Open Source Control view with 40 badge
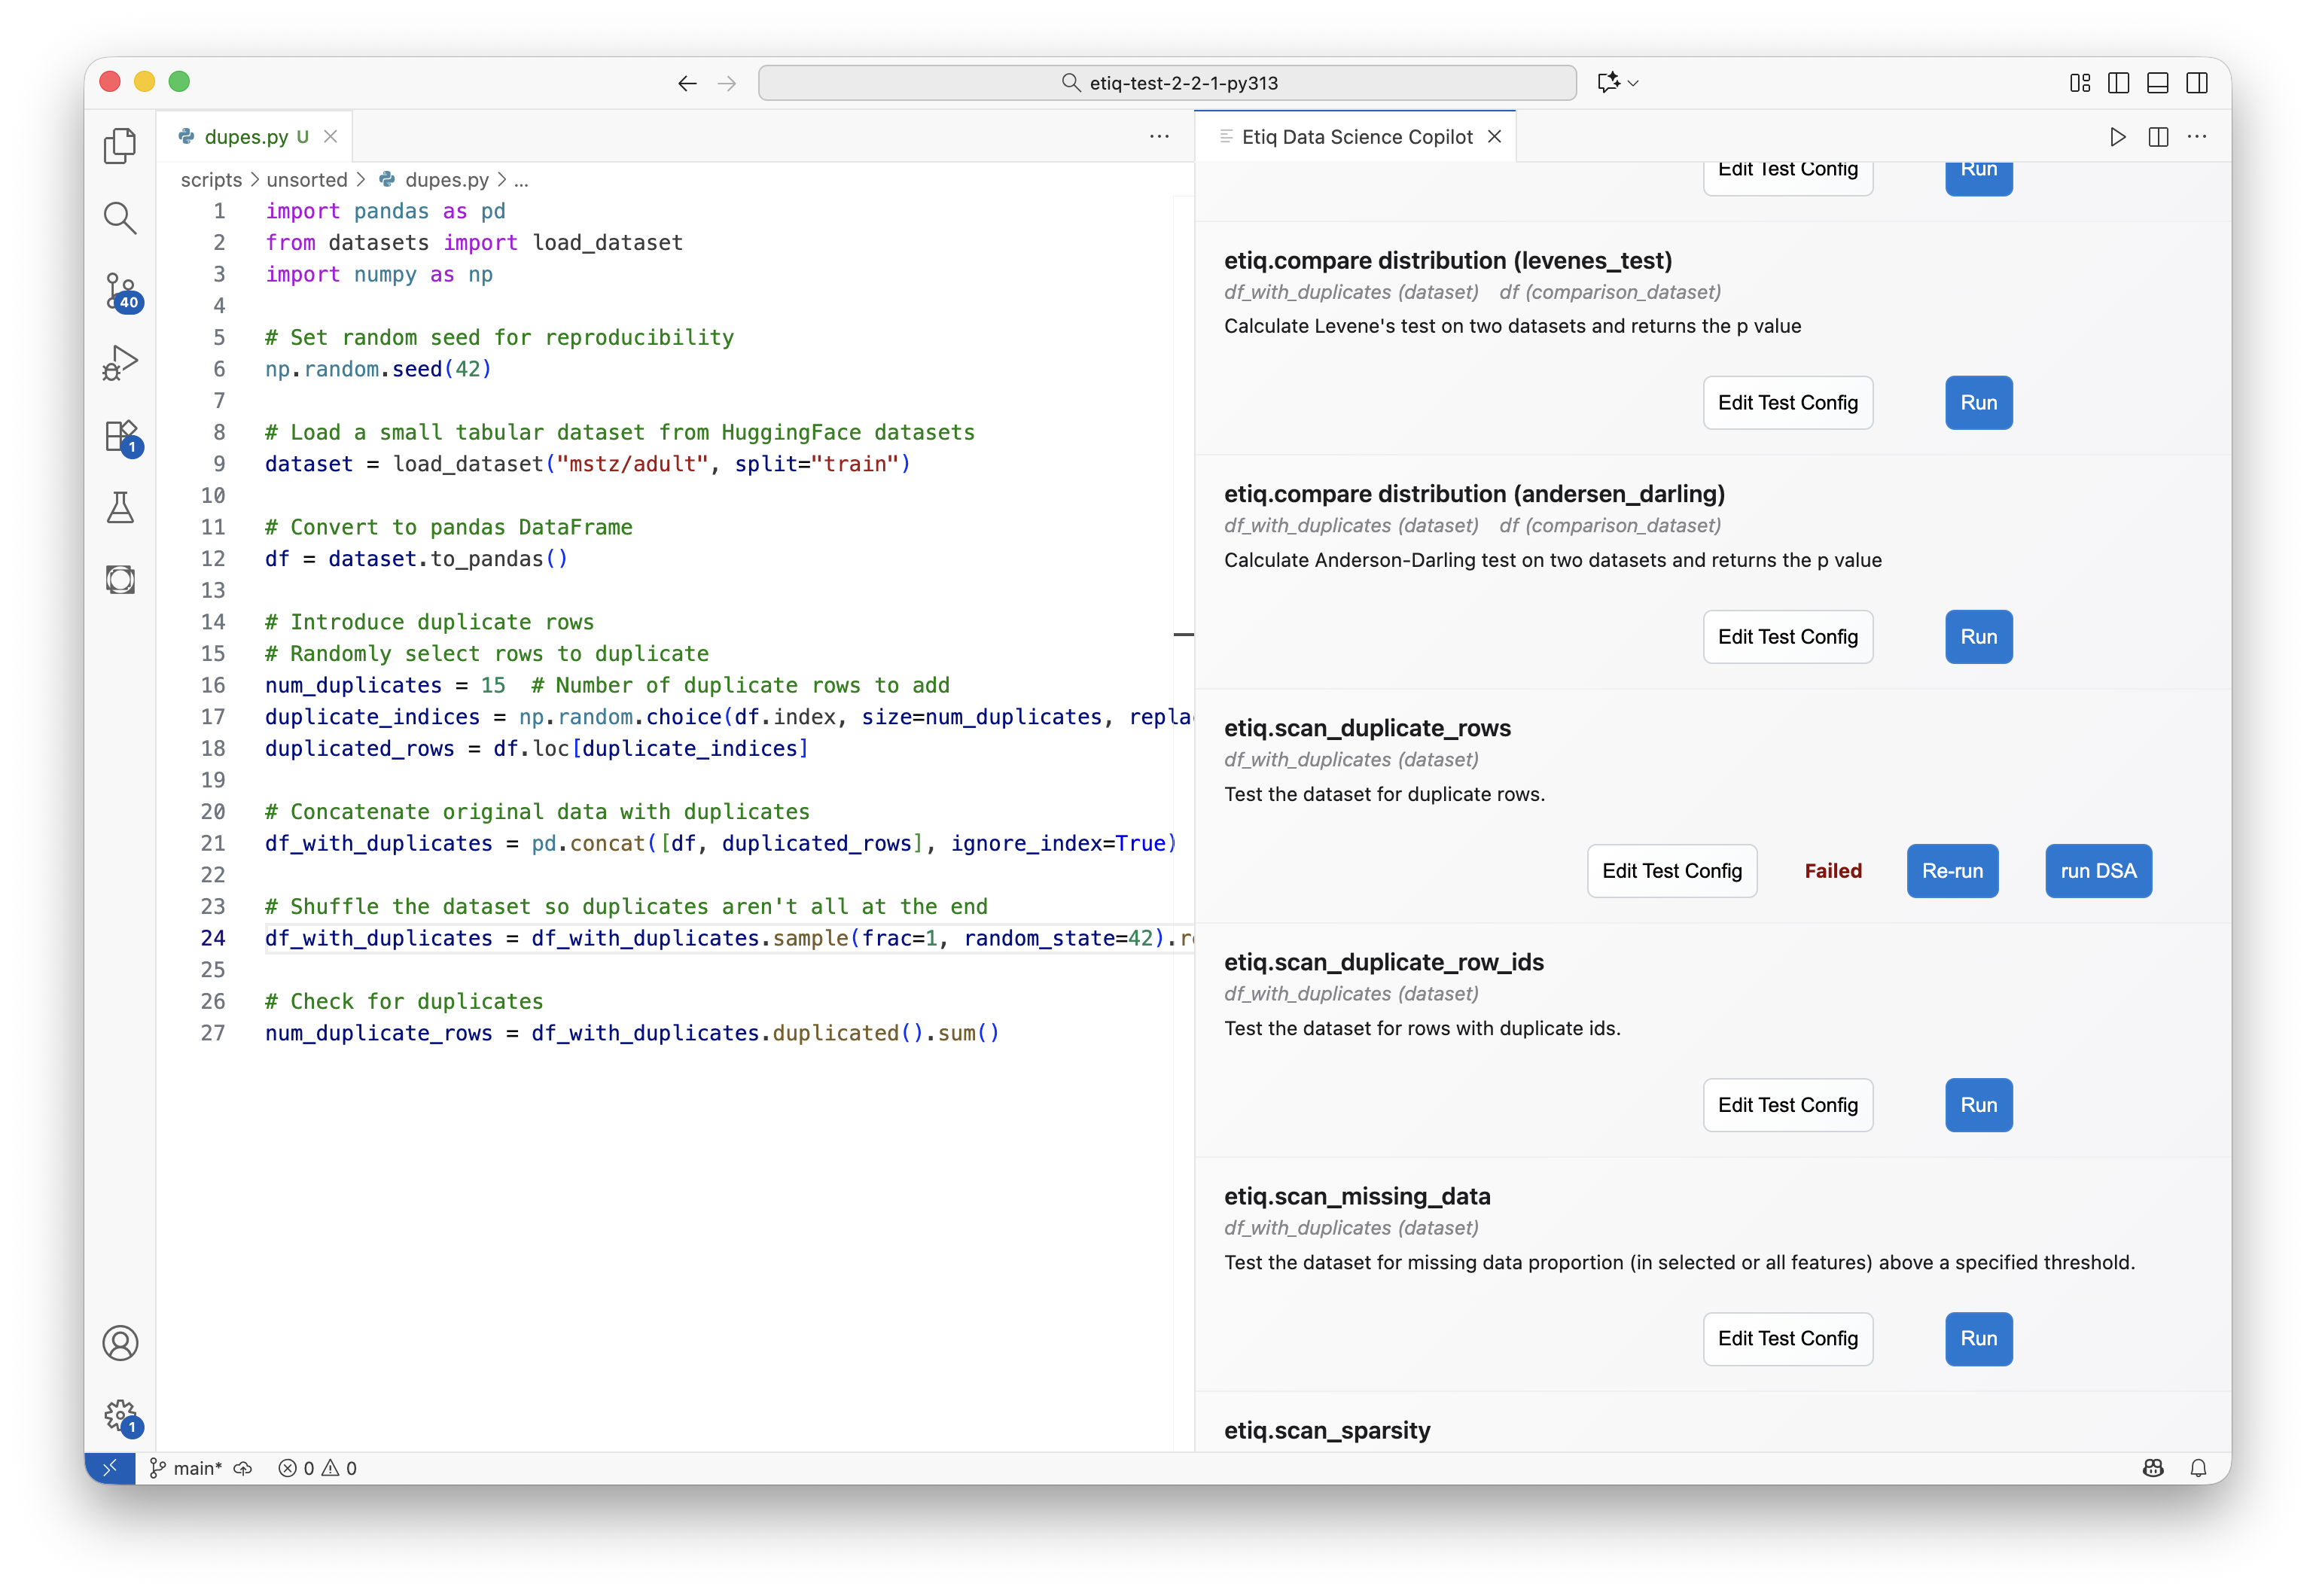Viewport: 2316px width, 1596px height. click(120, 290)
